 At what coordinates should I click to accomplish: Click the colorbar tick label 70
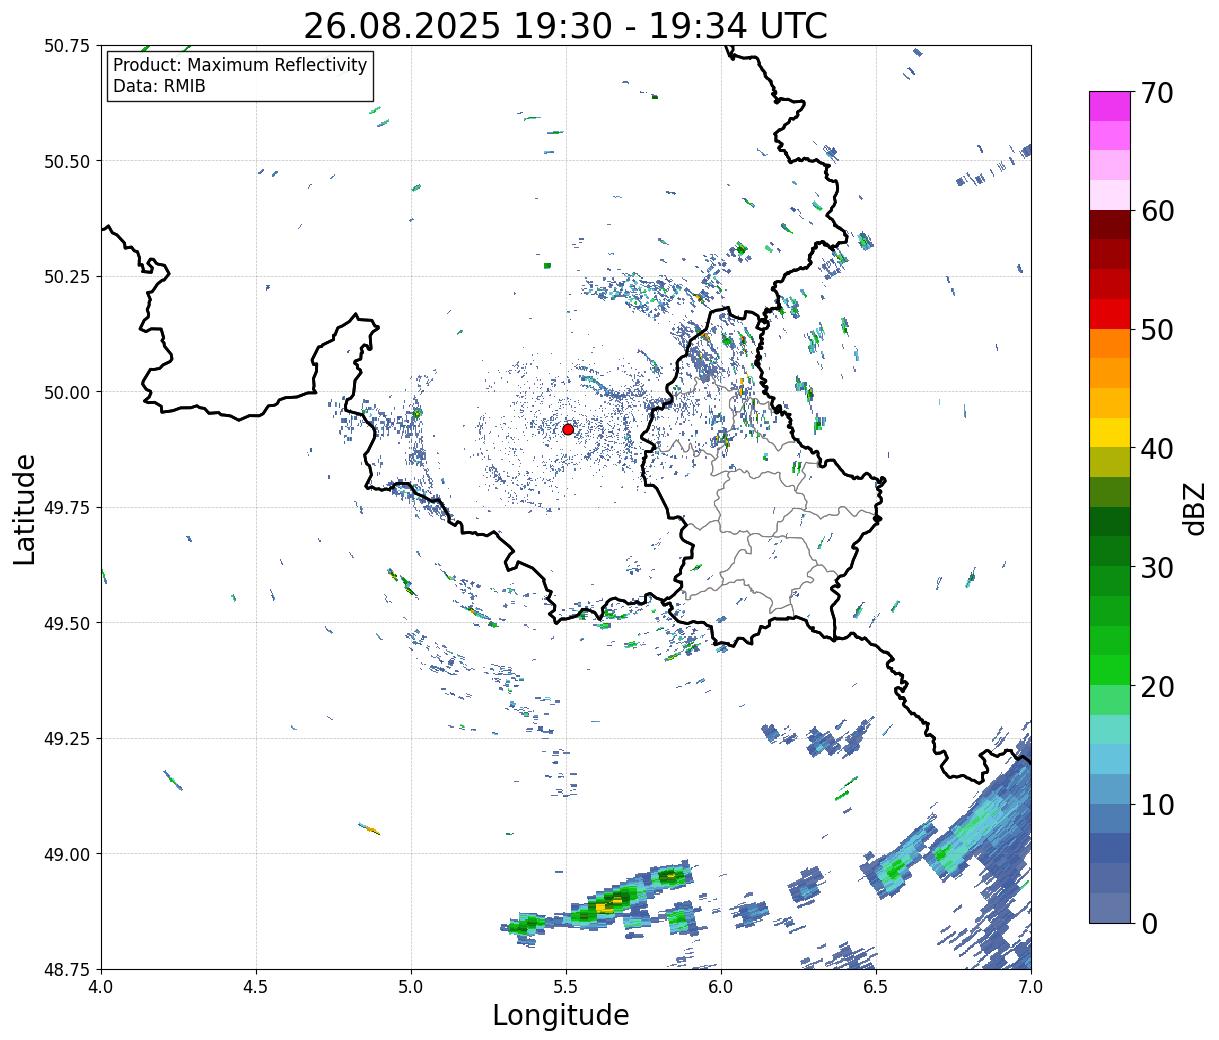pyautogui.click(x=1157, y=93)
